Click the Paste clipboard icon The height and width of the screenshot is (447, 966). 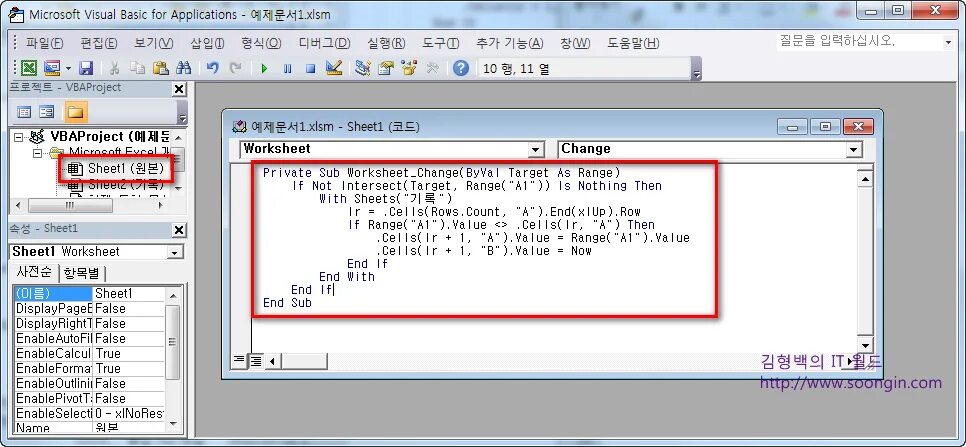[x=160, y=68]
